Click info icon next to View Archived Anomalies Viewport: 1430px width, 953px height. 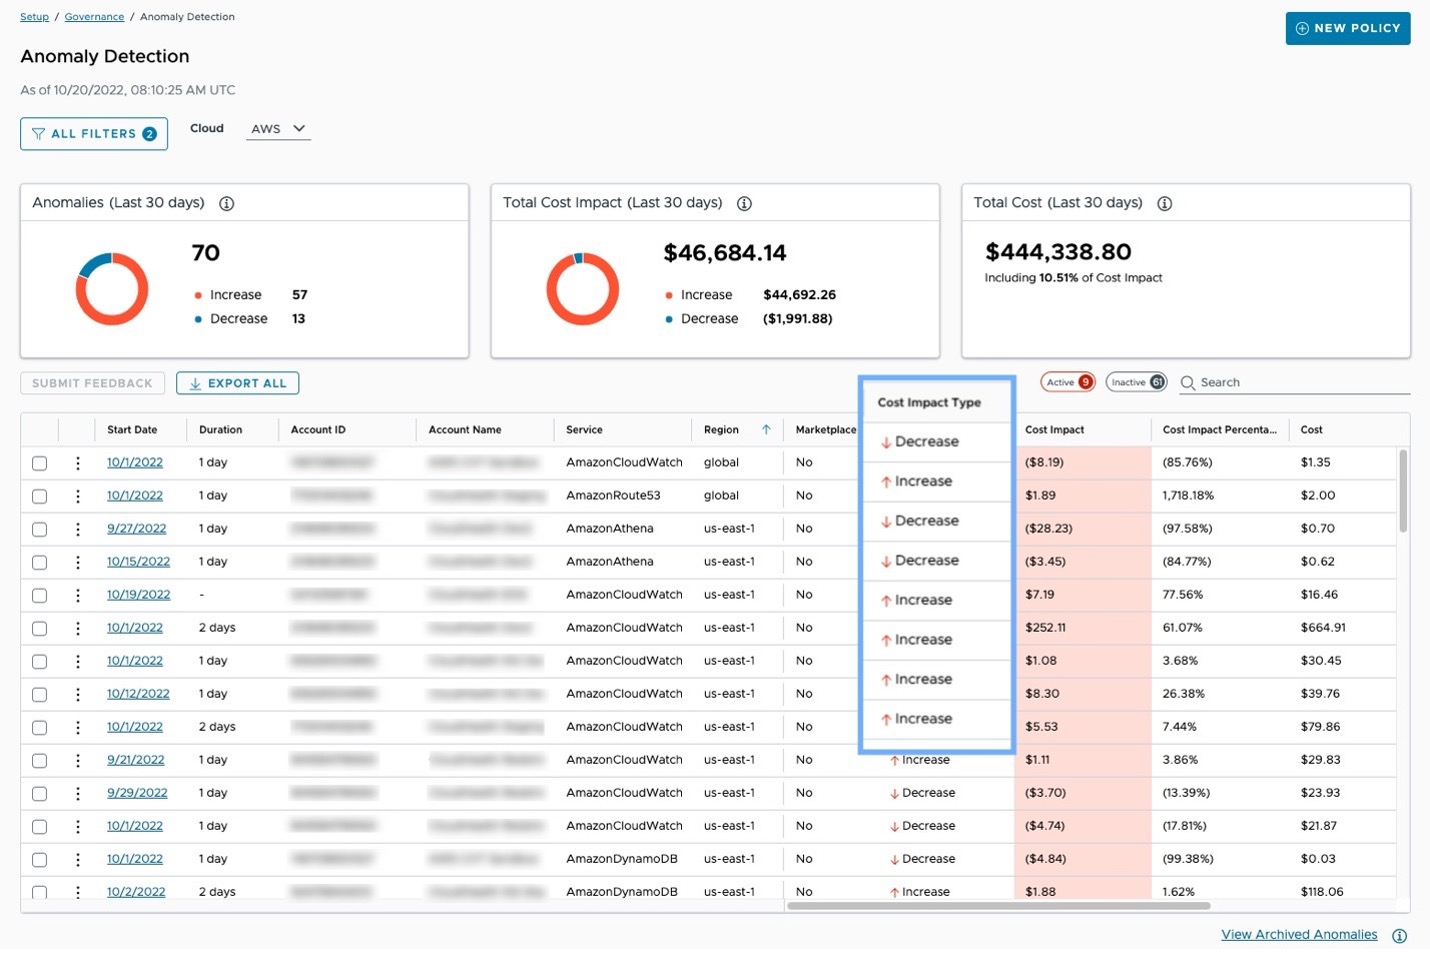coord(1399,936)
